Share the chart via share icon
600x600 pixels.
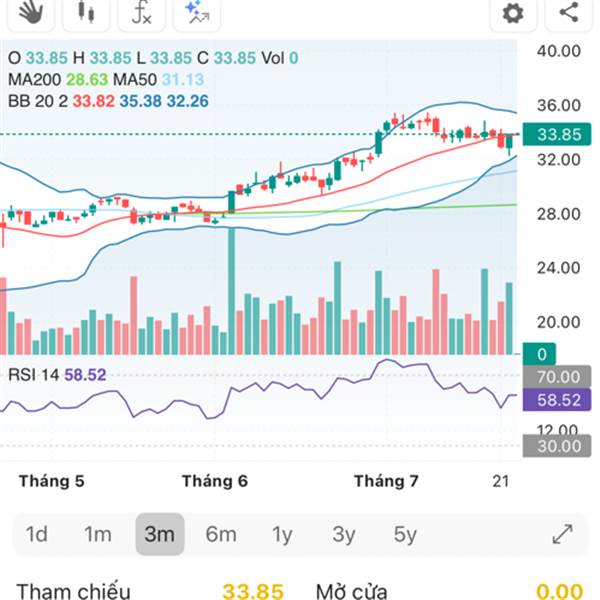(x=569, y=13)
